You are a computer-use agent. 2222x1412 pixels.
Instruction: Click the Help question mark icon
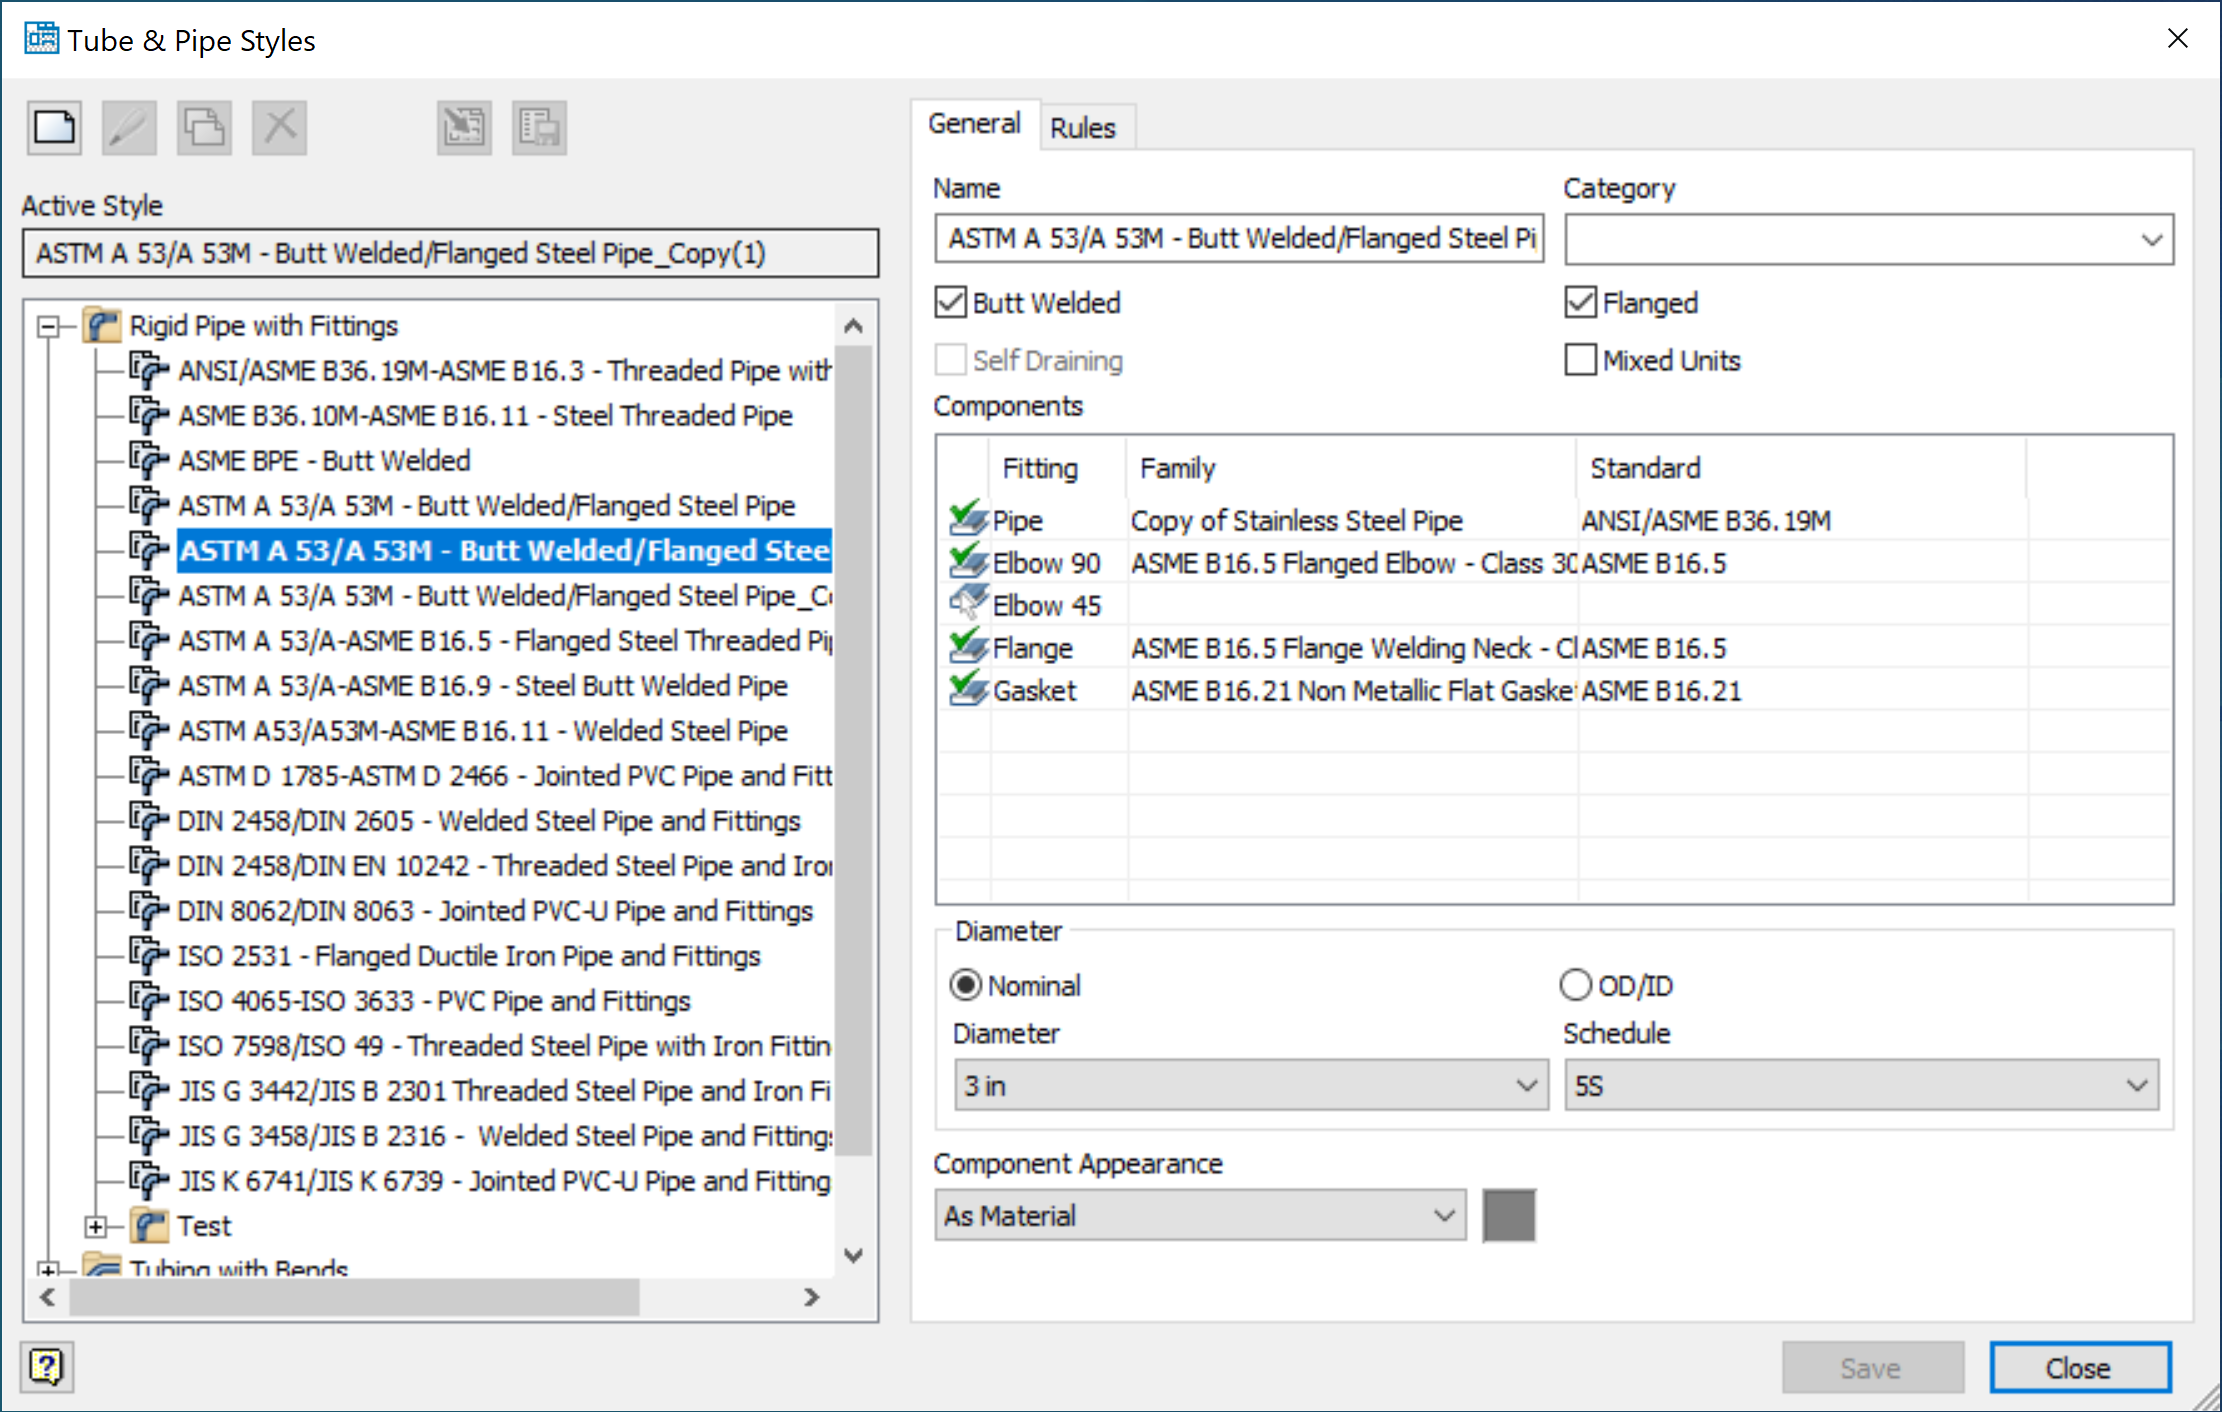[48, 1366]
